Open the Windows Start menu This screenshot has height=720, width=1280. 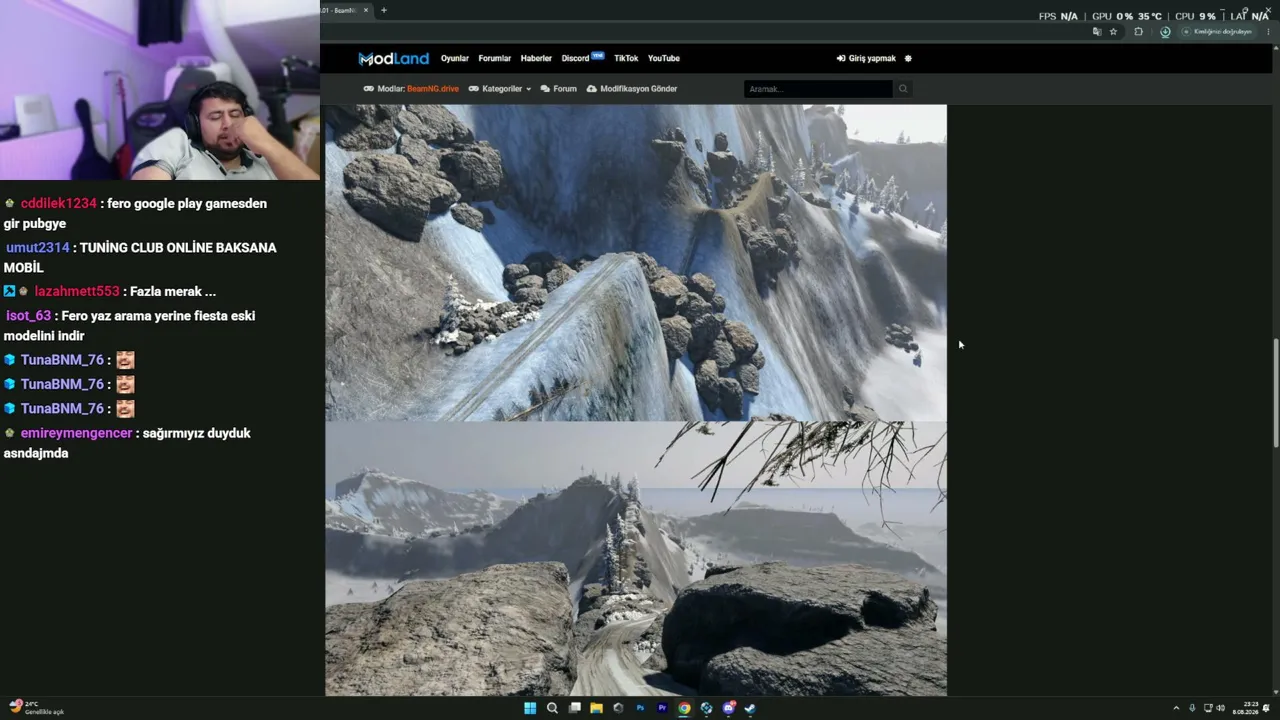point(530,708)
